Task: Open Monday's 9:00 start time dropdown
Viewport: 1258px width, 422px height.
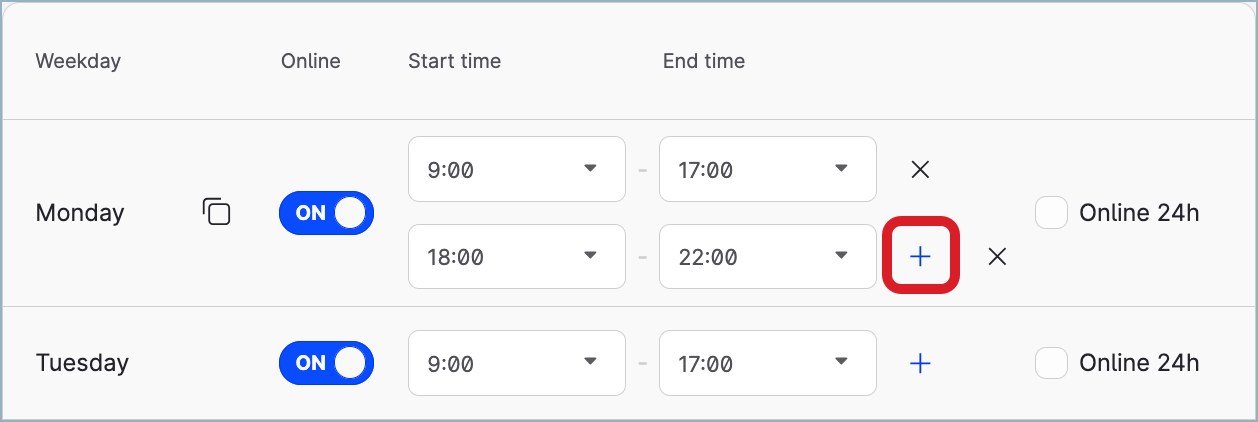Action: pos(516,169)
